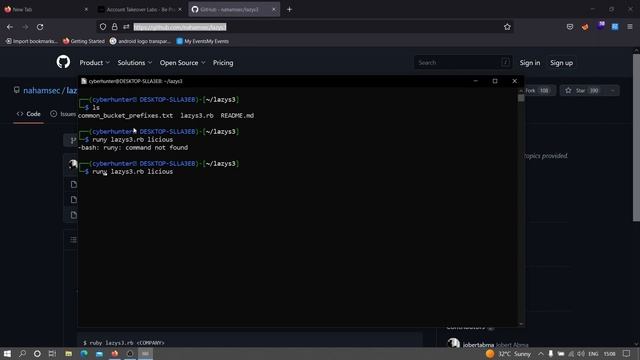Reload the page with the refresh icon
The width and height of the screenshot is (640, 360).
point(40,27)
